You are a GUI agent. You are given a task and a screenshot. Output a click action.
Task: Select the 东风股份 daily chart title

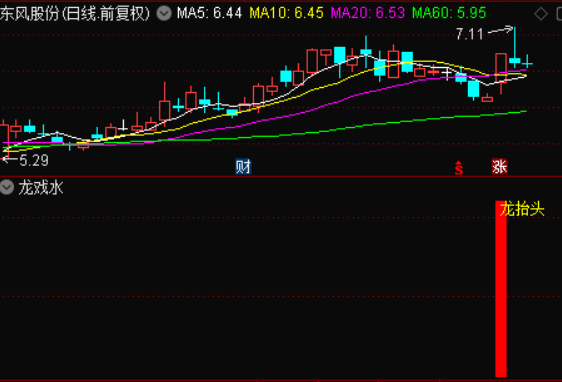click(x=75, y=14)
